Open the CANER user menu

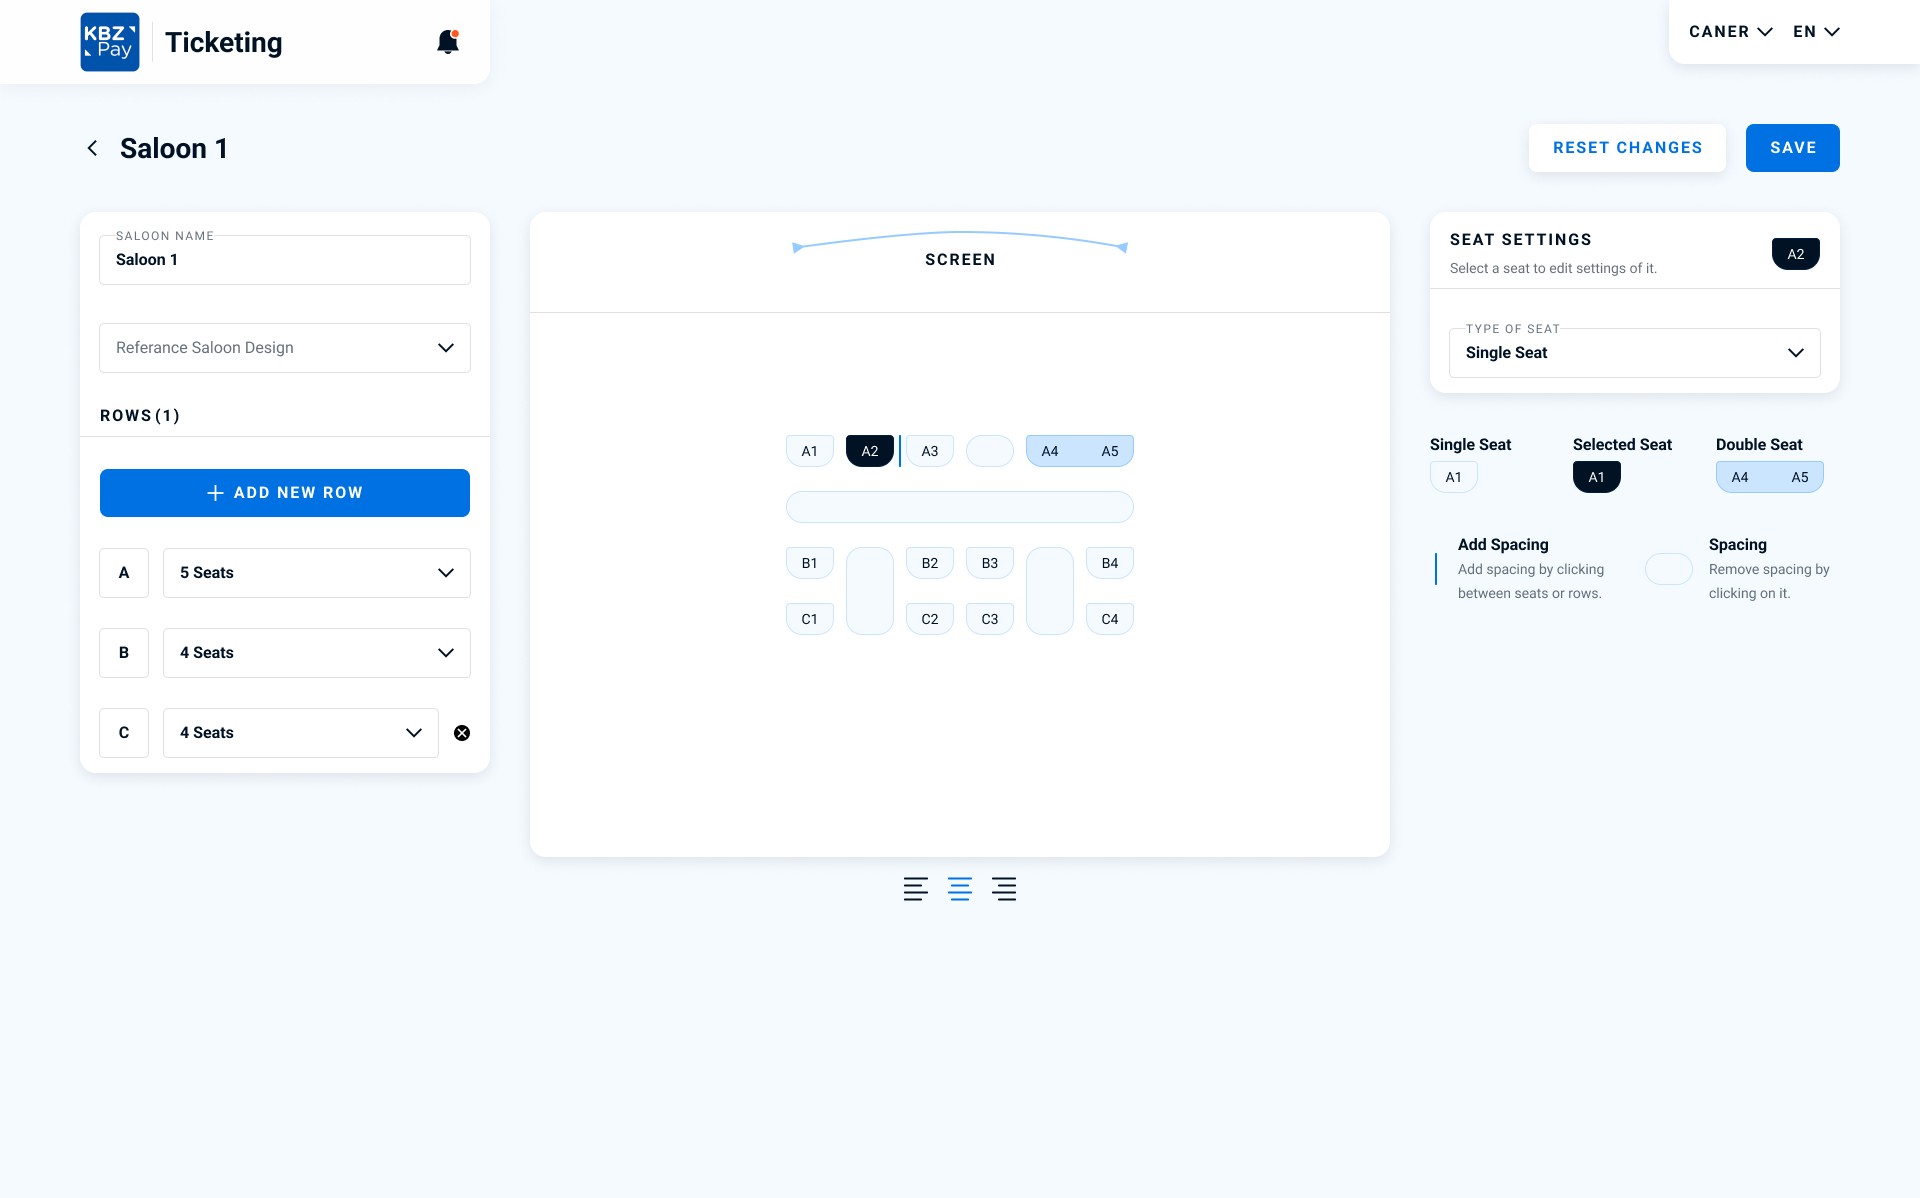[1730, 32]
